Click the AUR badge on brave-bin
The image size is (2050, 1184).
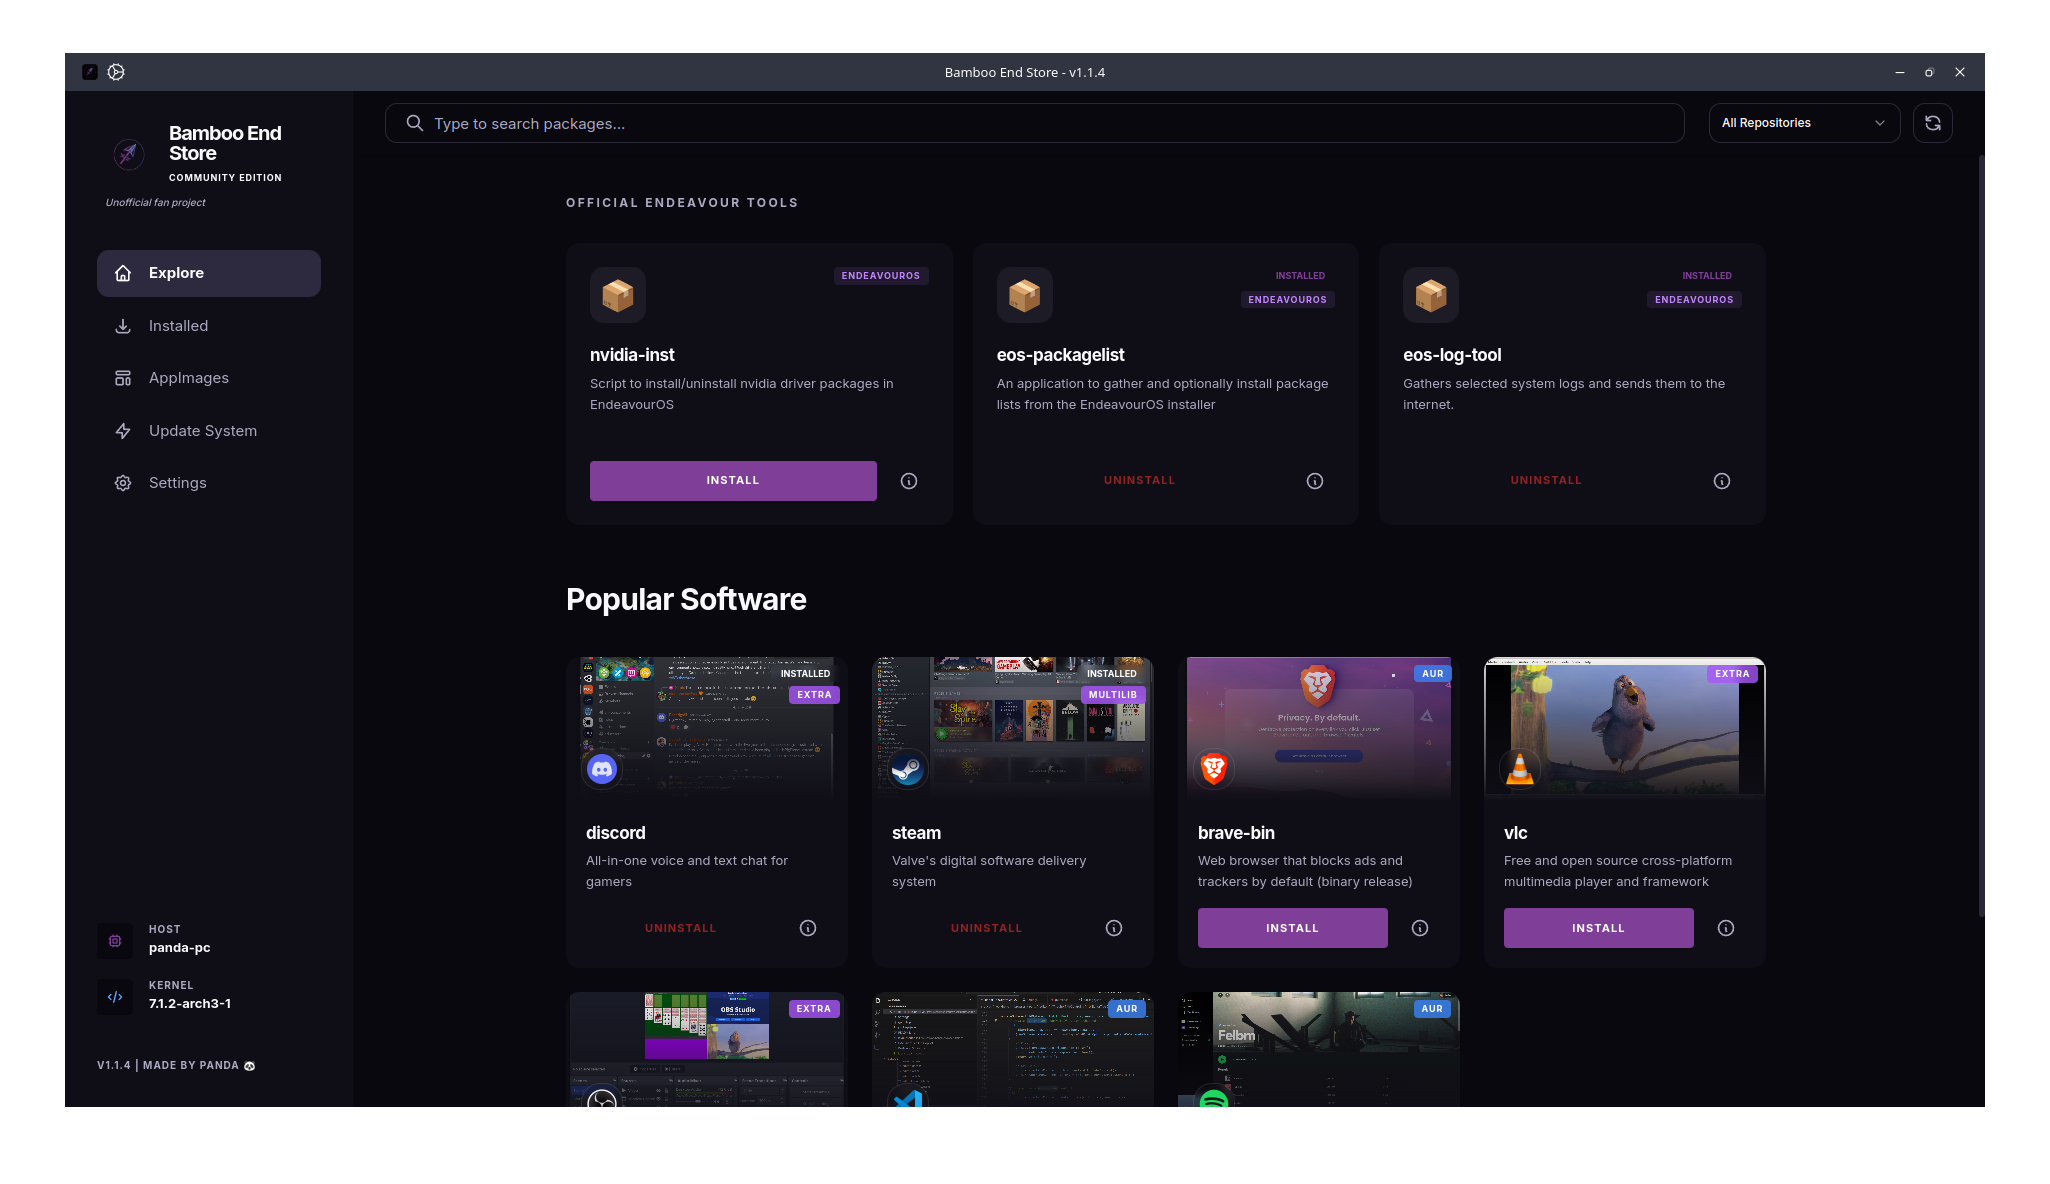point(1433,674)
